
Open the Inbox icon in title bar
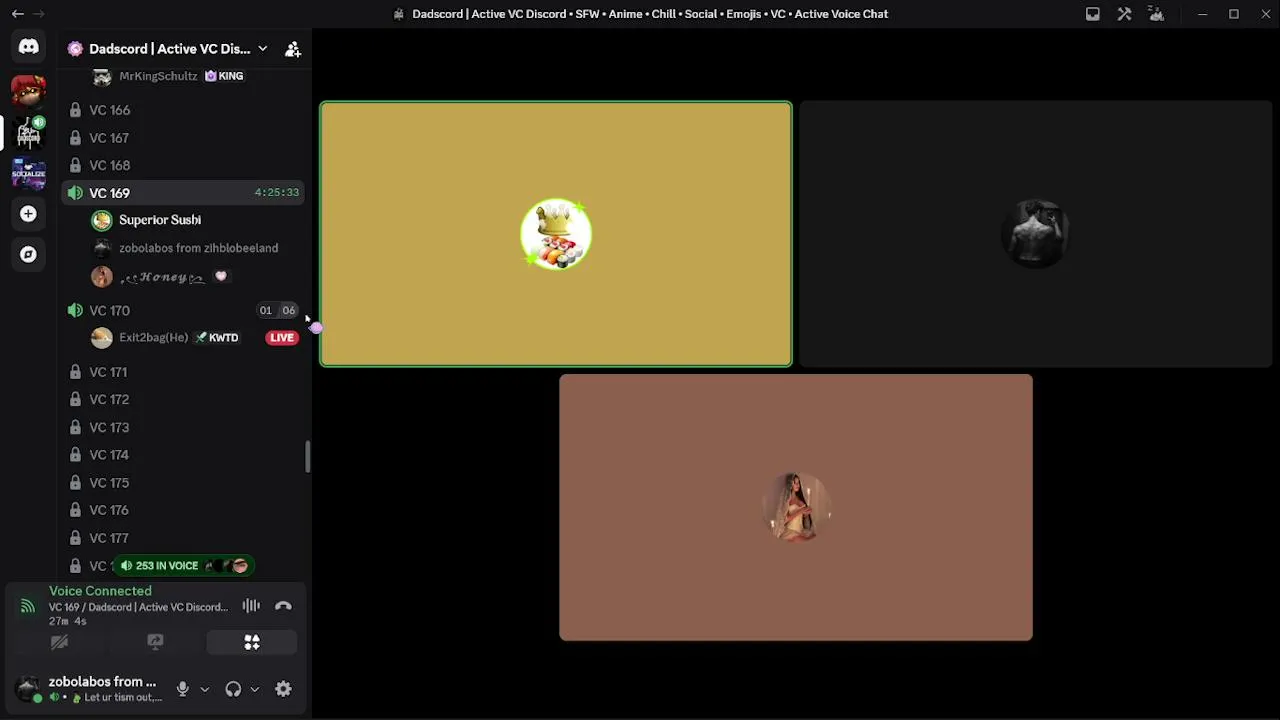click(x=1093, y=14)
